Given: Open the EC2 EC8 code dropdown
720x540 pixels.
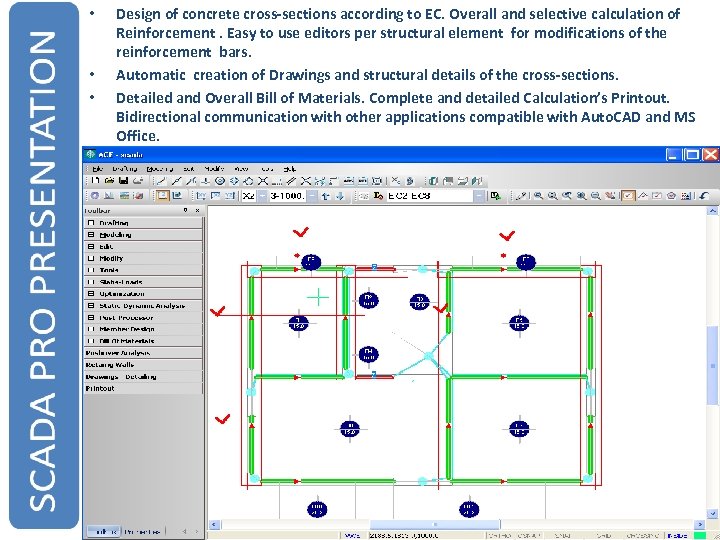Looking at the screenshot, I should point(478,196).
